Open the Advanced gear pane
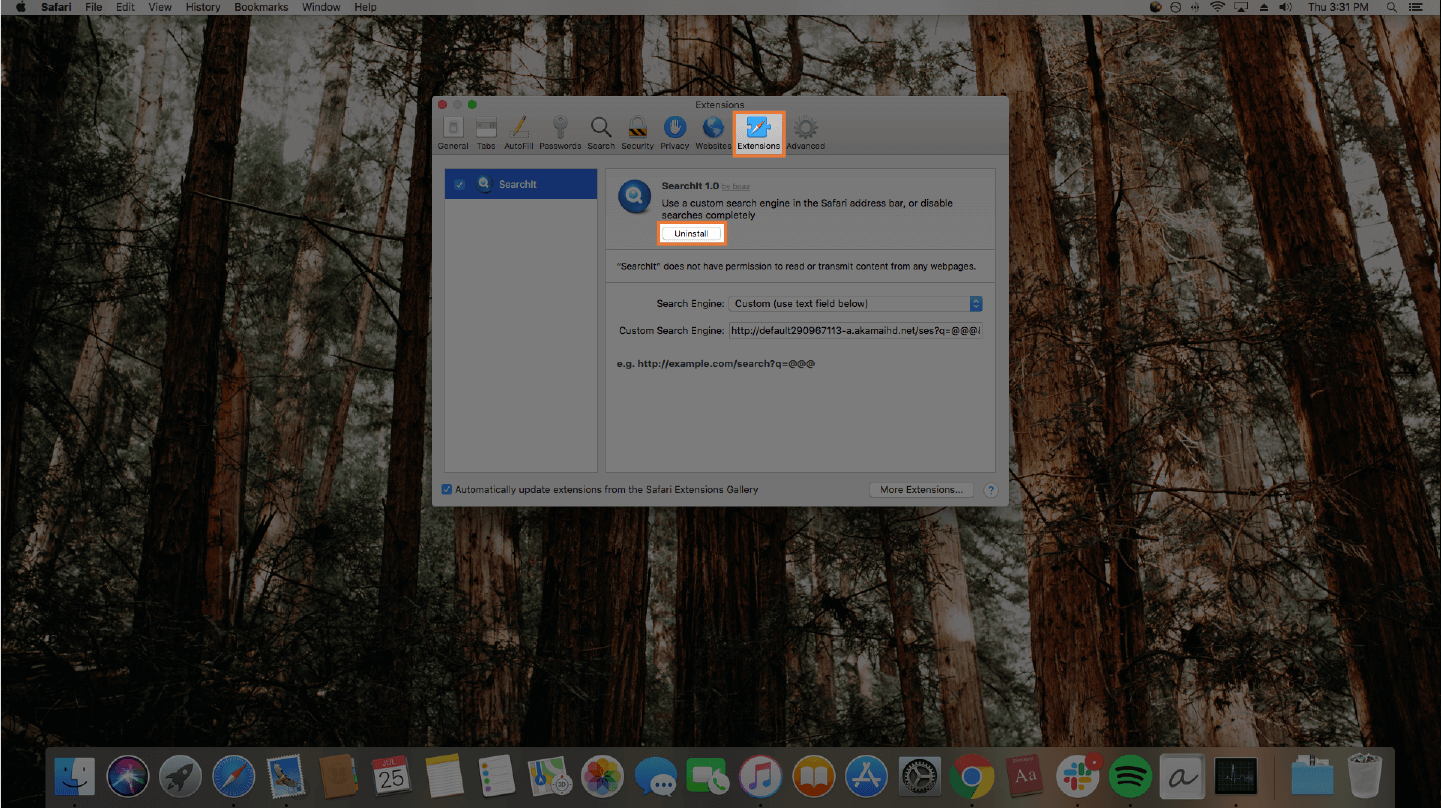The image size is (1441, 808). (806, 132)
